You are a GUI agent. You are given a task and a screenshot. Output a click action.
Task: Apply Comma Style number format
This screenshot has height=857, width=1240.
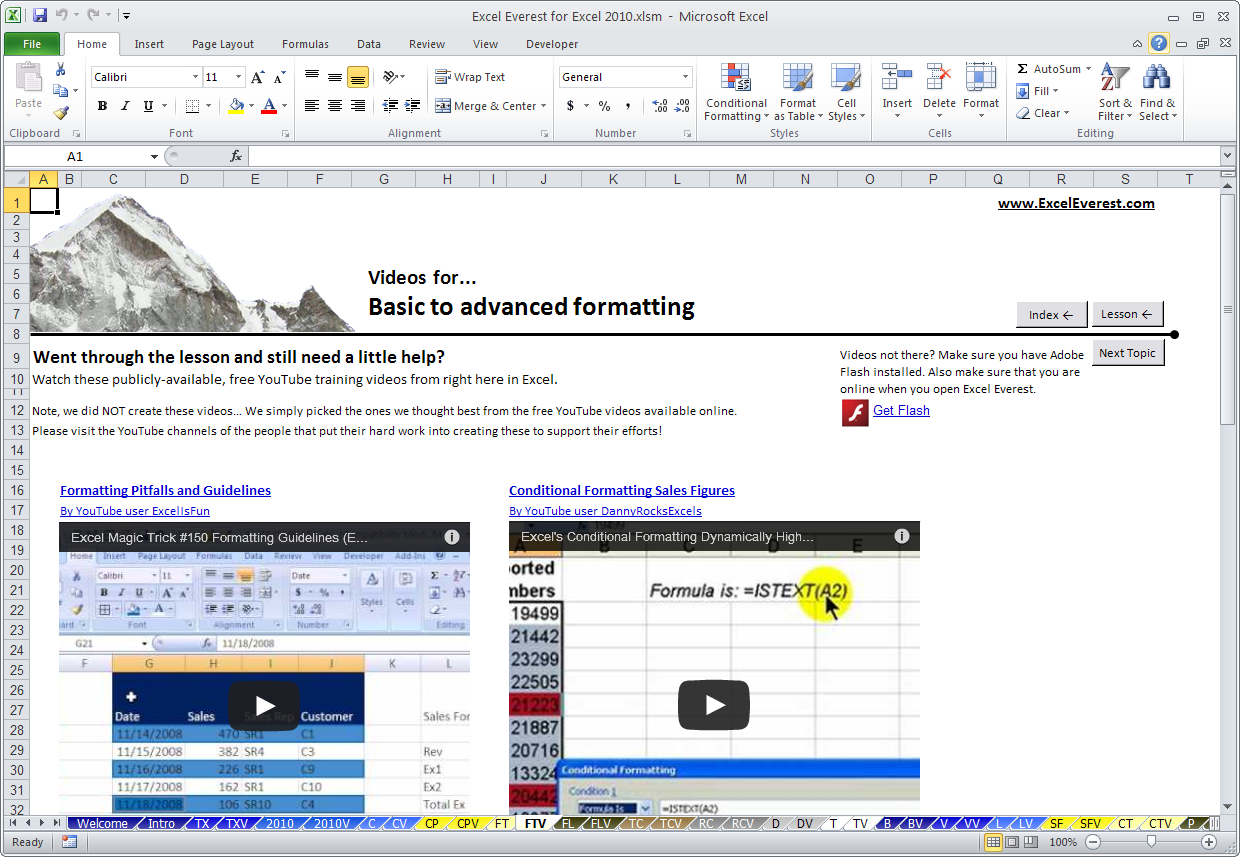627,105
